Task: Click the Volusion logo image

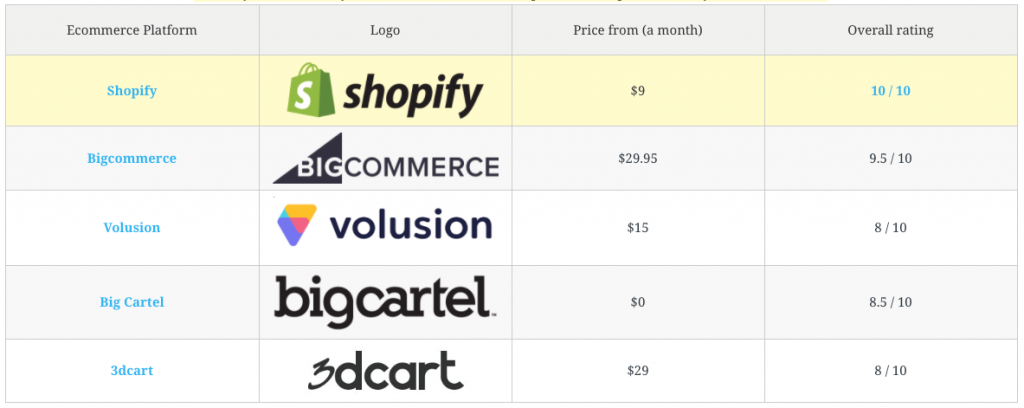Action: click(385, 225)
